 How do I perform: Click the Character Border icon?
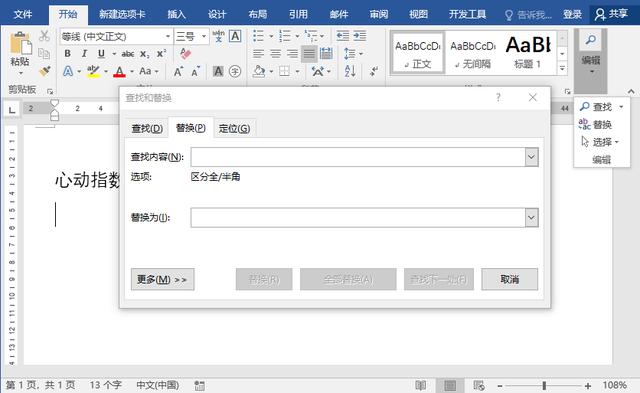click(x=235, y=36)
